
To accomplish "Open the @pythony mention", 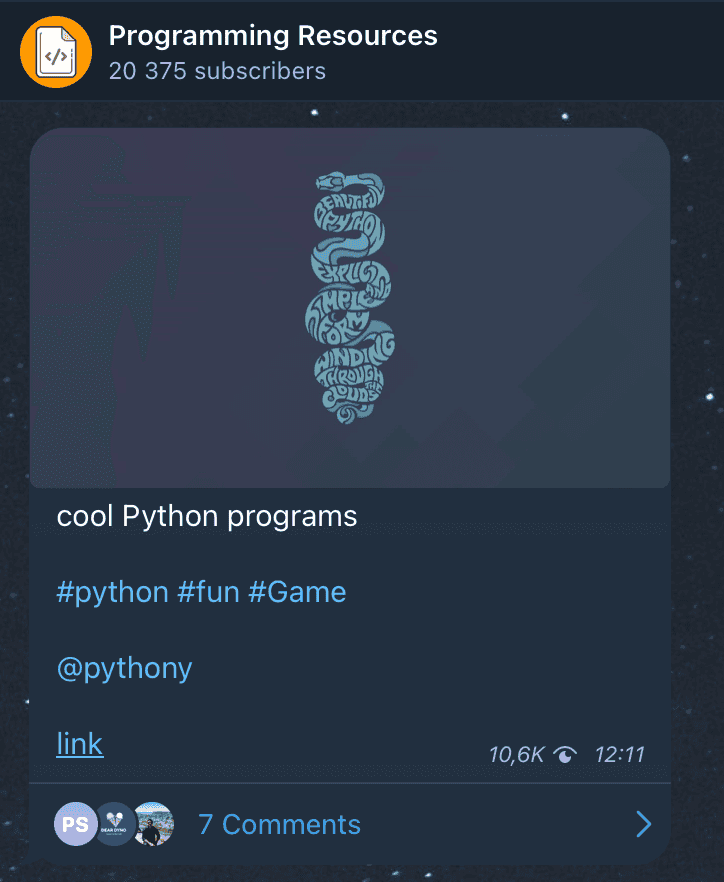I will pos(124,668).
